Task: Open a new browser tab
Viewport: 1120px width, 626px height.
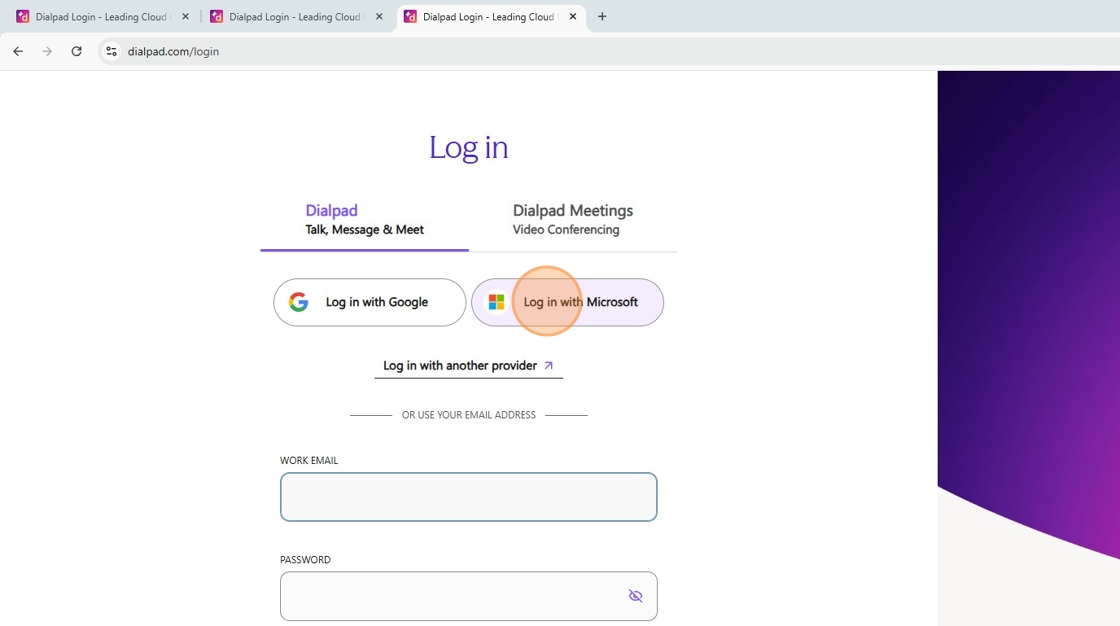Action: point(602,16)
